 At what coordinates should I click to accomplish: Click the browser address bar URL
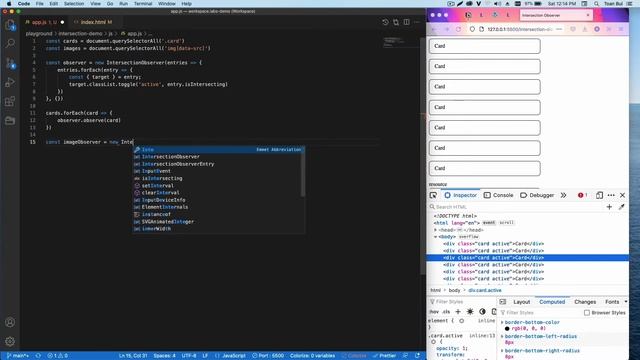click(520, 29)
